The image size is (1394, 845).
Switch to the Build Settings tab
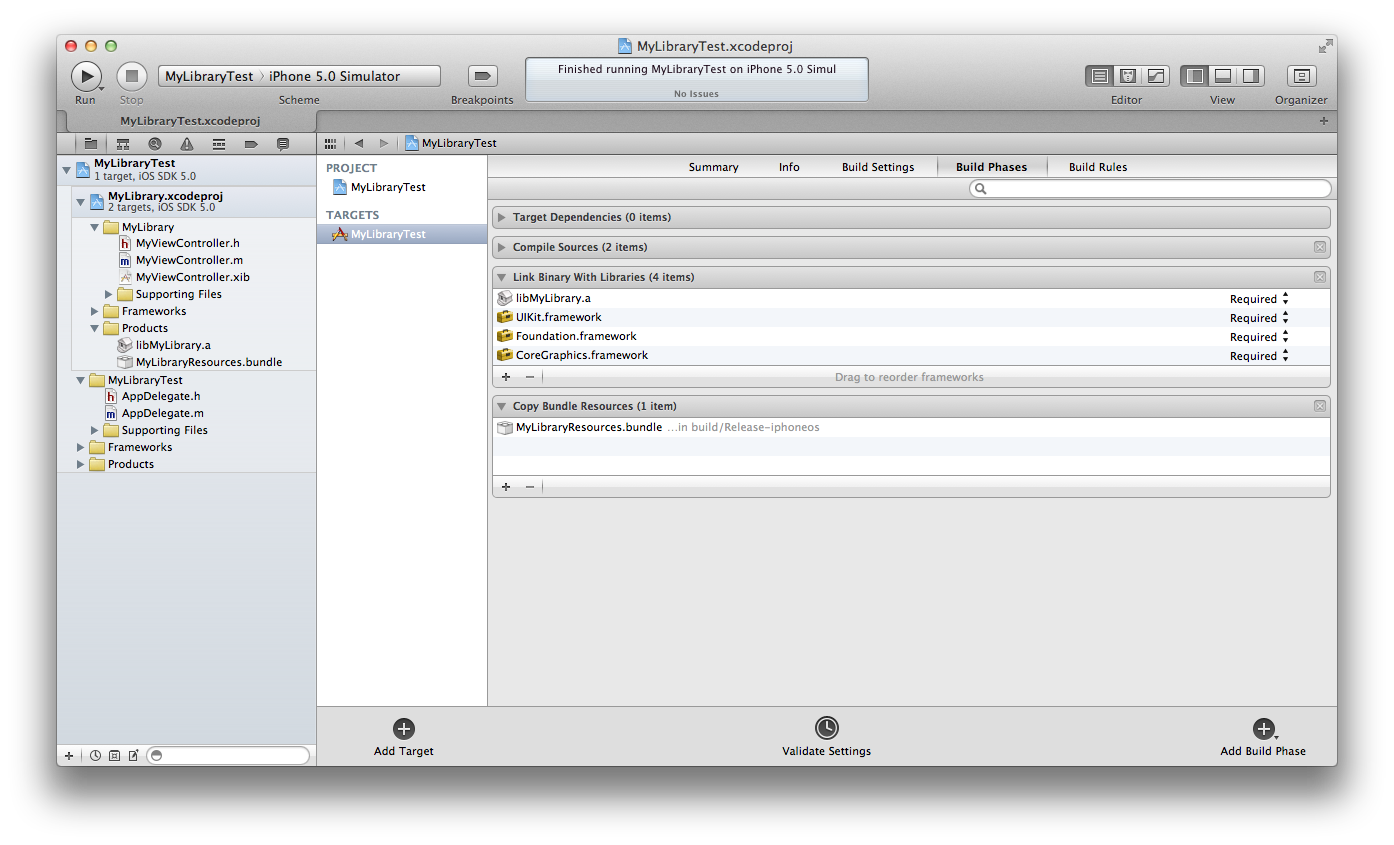point(878,167)
